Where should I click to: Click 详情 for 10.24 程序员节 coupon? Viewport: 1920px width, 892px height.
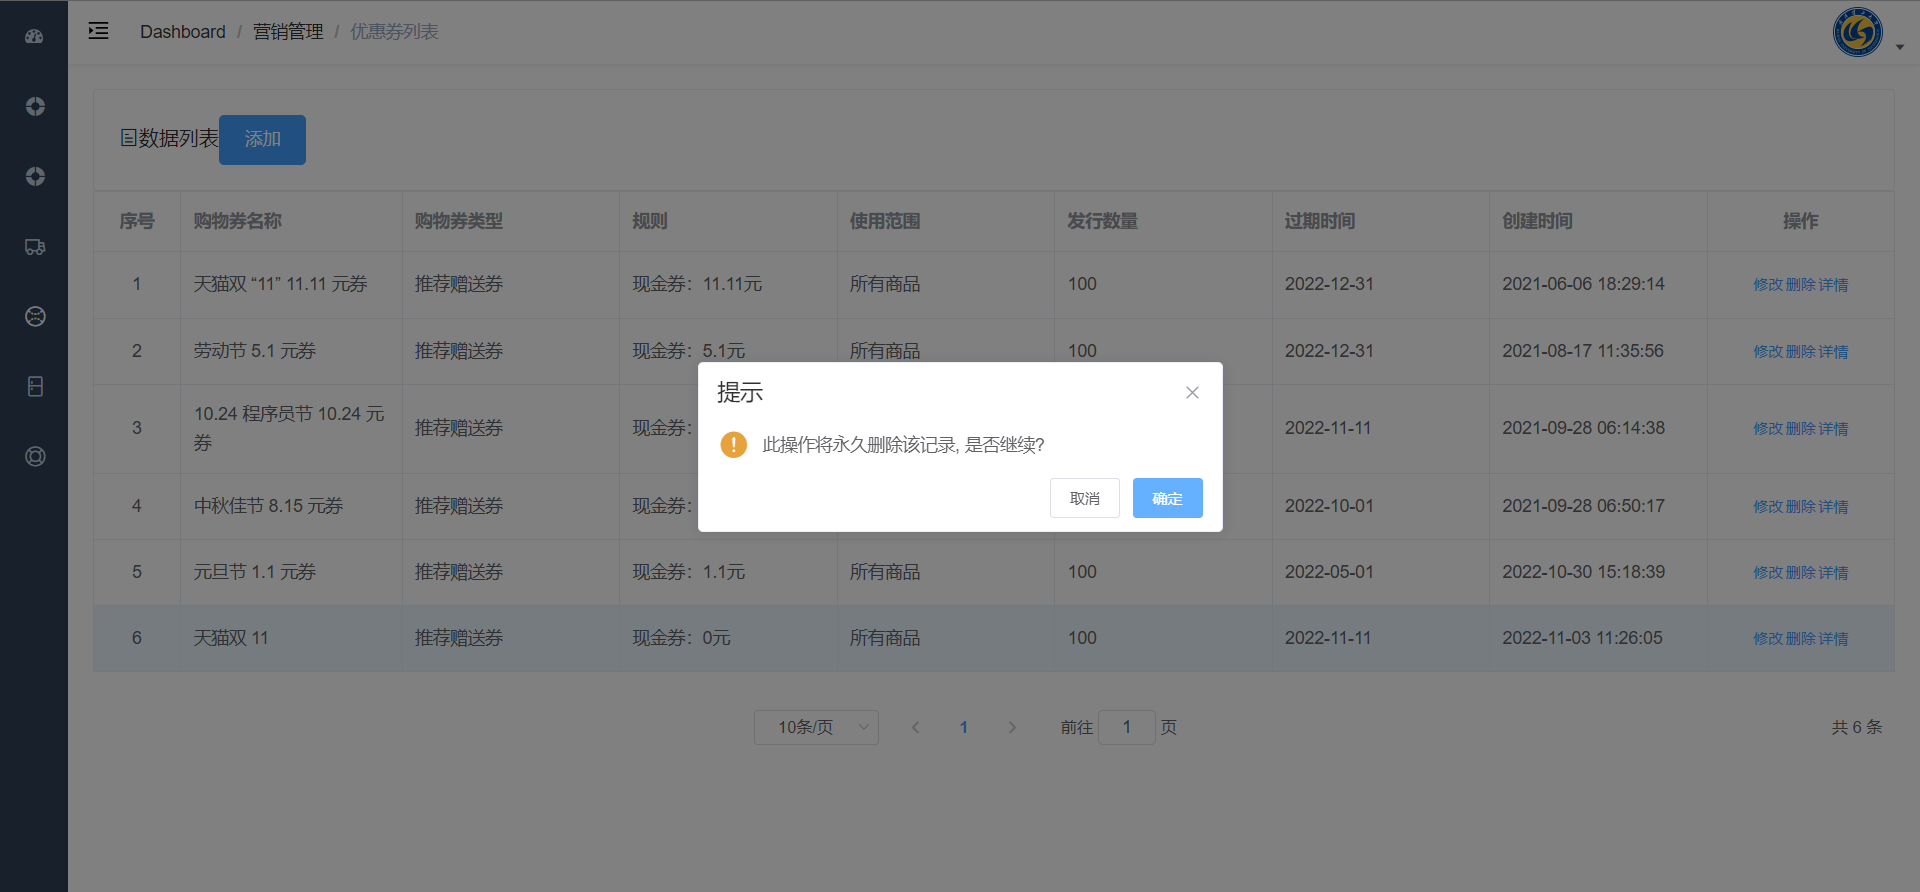[x=1833, y=429]
